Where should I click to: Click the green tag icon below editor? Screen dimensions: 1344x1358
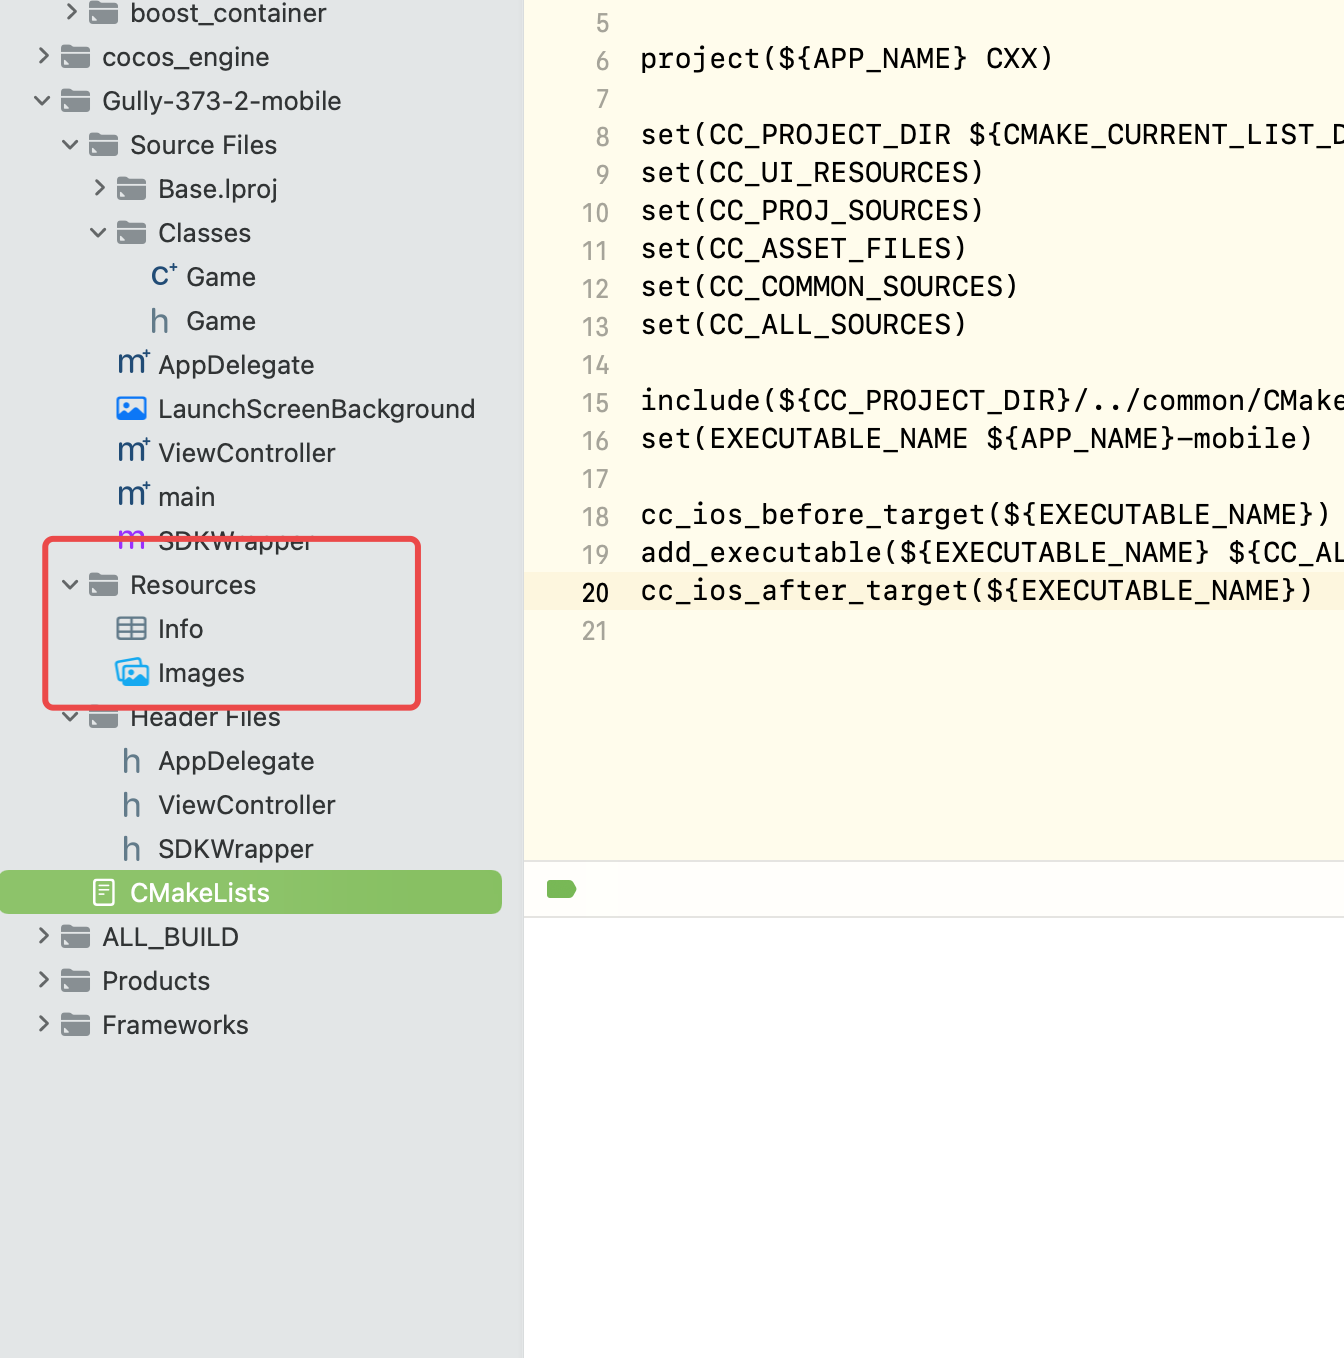click(561, 889)
